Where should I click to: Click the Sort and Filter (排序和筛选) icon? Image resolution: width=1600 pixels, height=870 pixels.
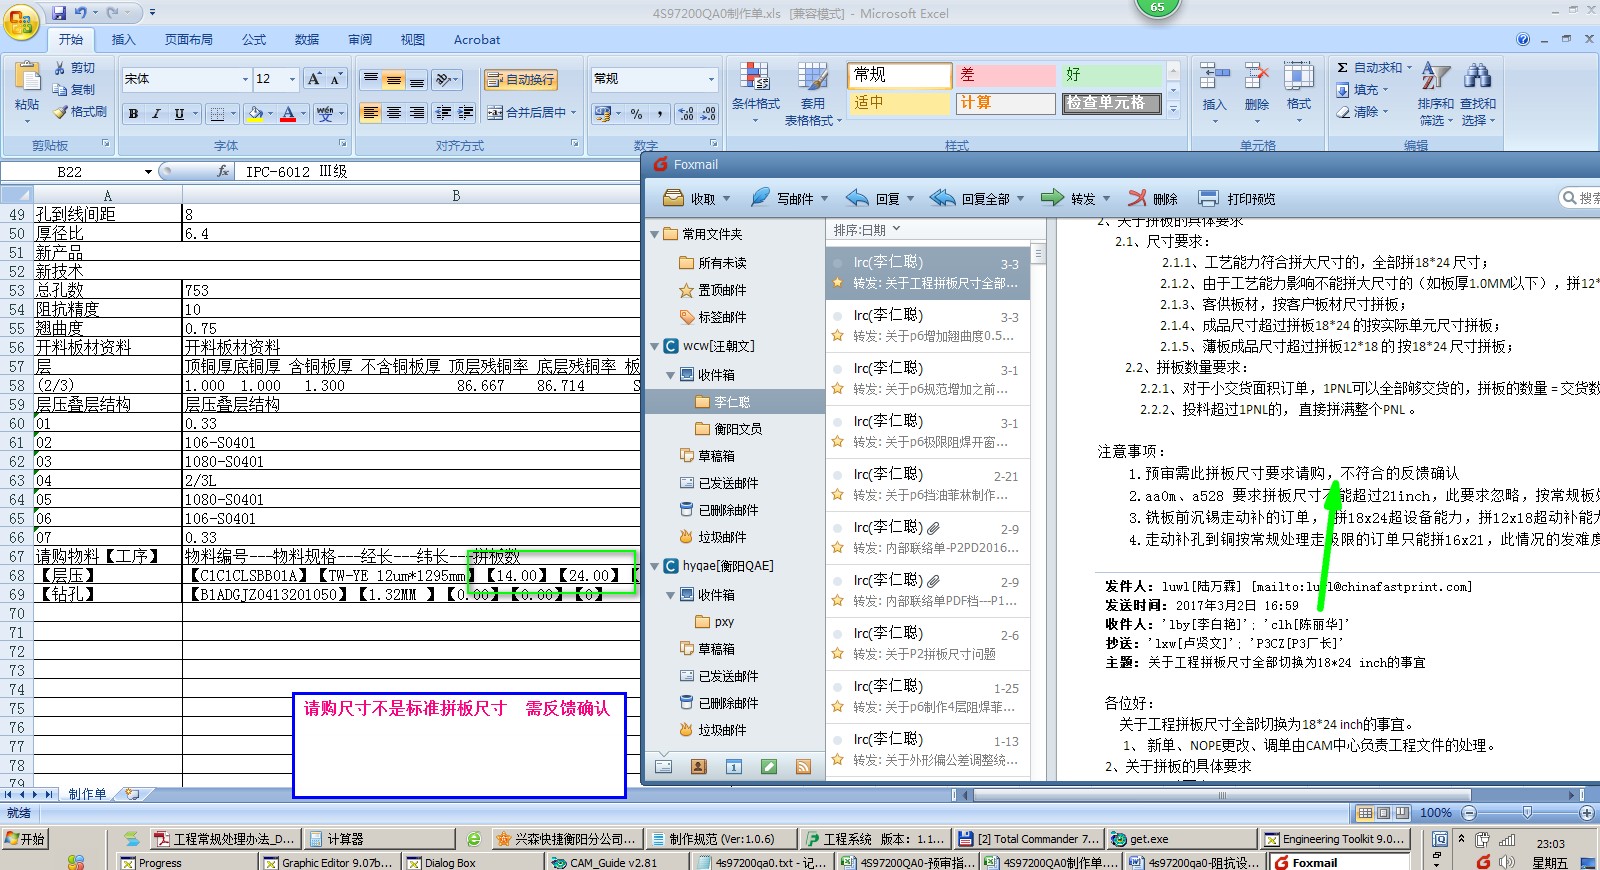click(x=1435, y=77)
